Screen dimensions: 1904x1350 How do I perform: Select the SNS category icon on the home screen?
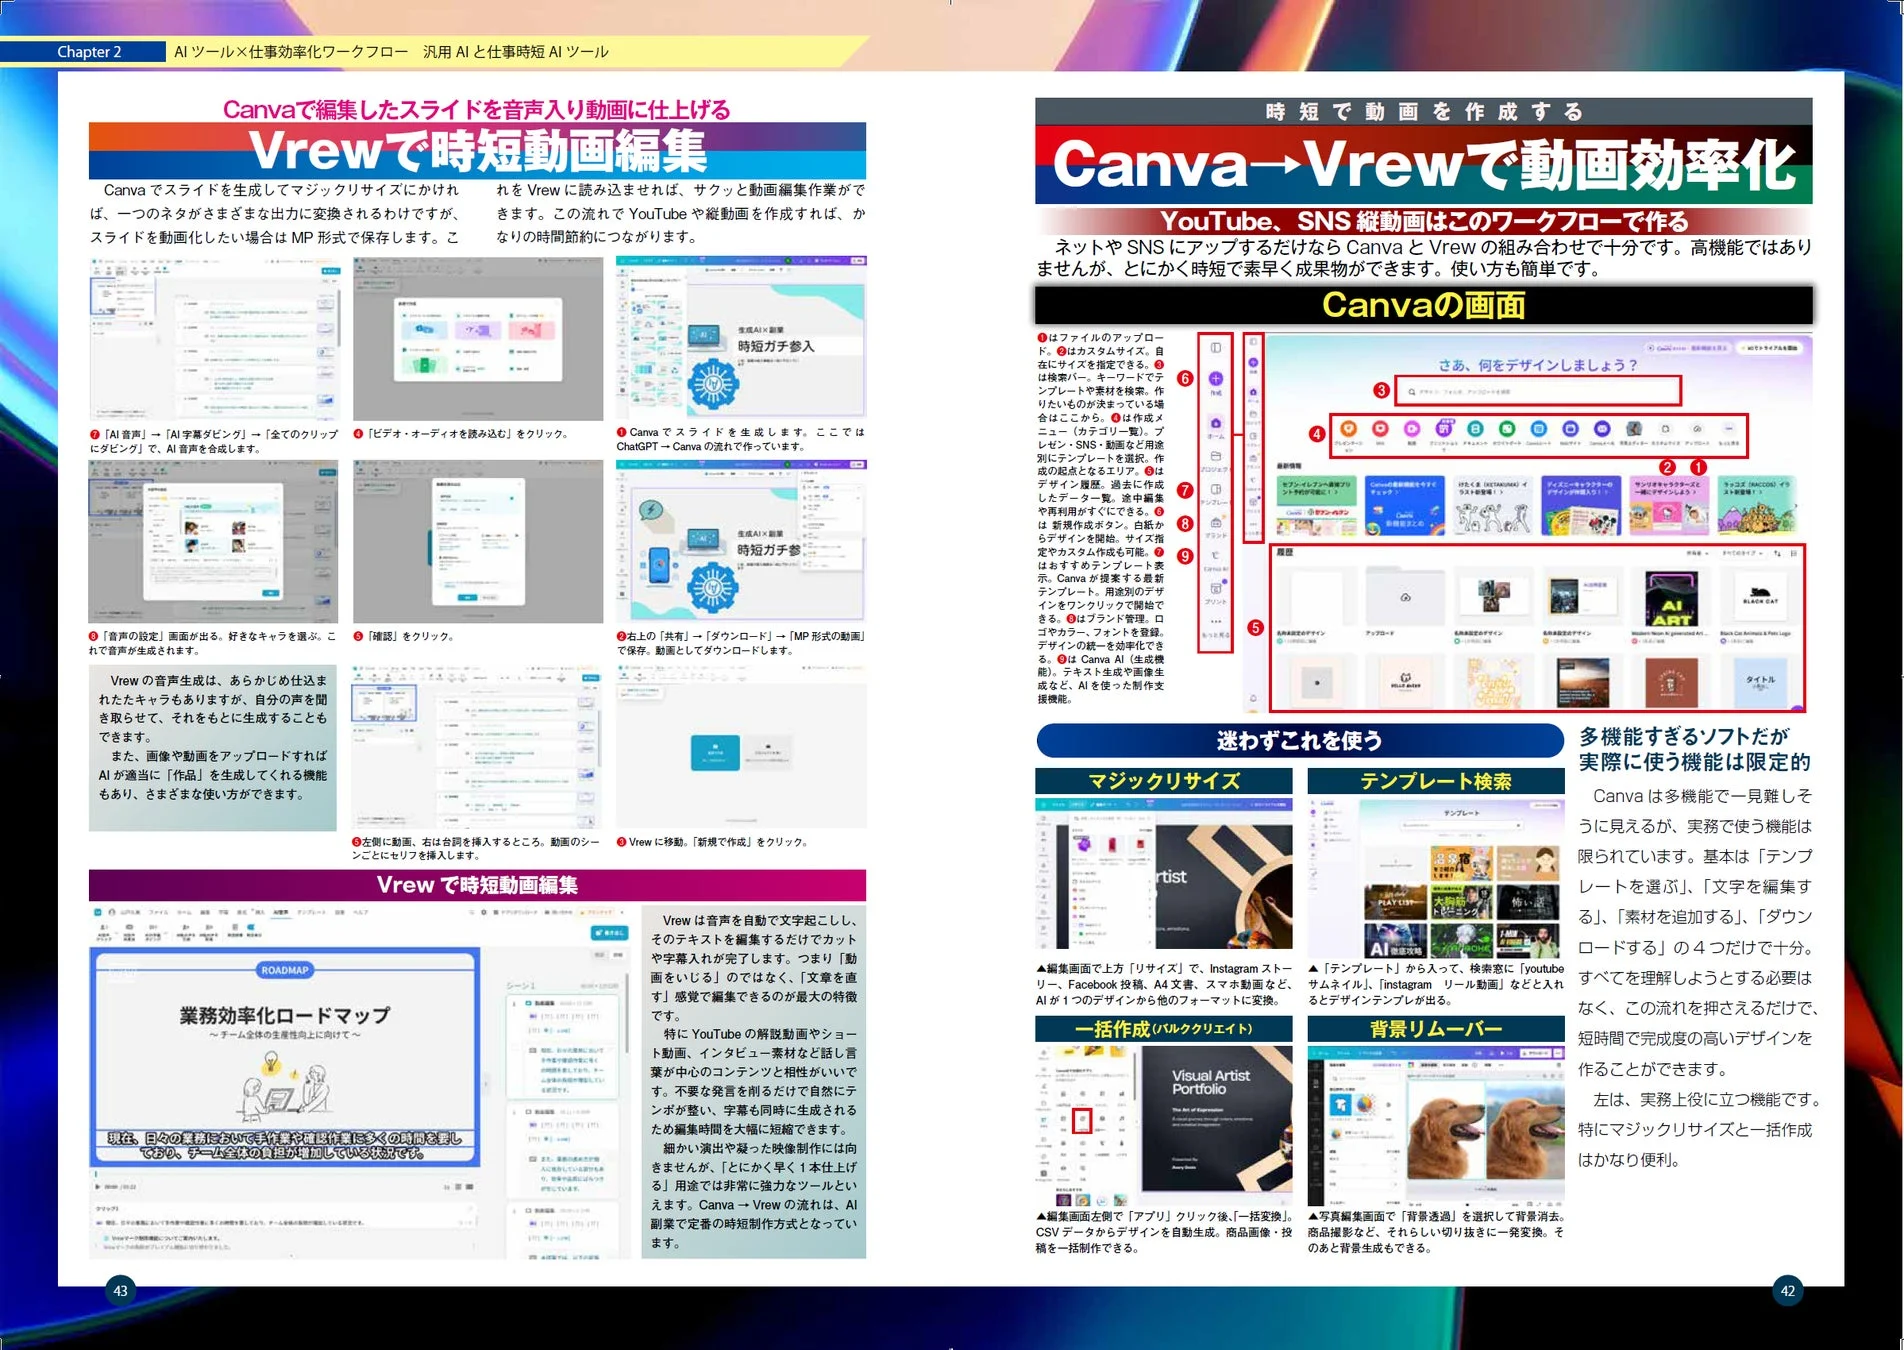click(x=1380, y=427)
